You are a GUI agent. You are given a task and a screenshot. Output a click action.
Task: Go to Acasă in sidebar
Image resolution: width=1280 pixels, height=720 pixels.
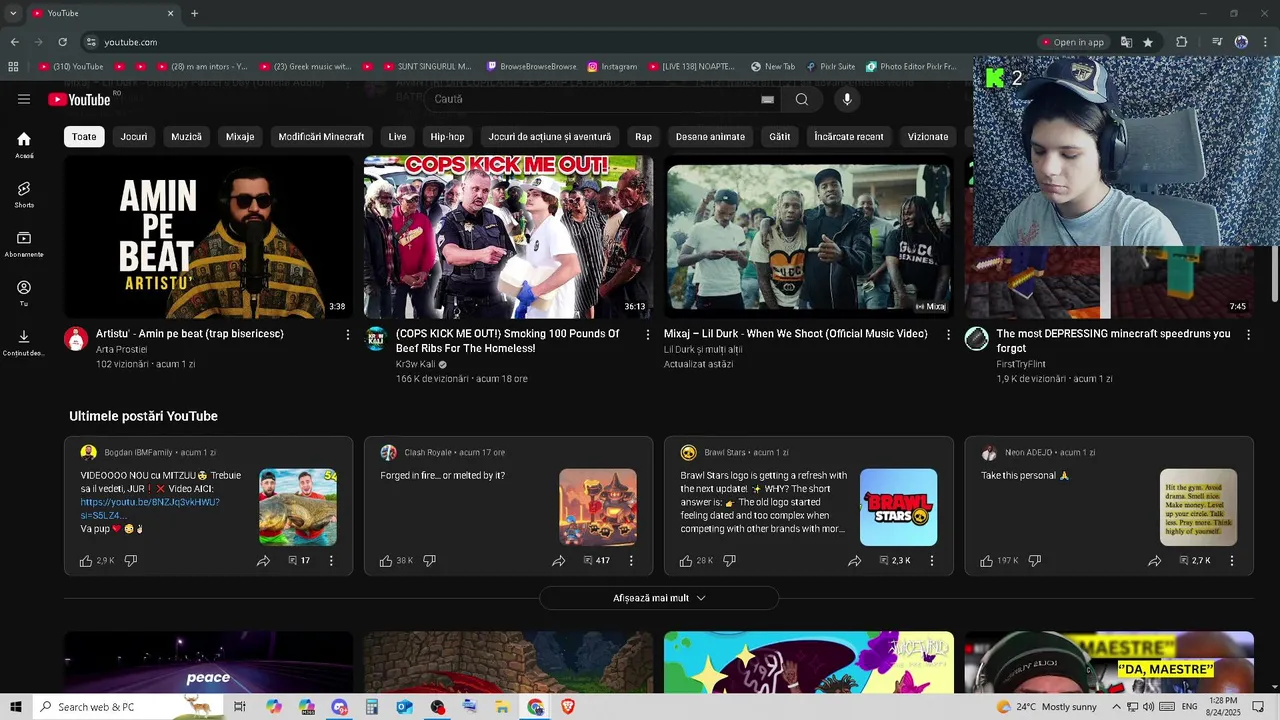click(24, 145)
